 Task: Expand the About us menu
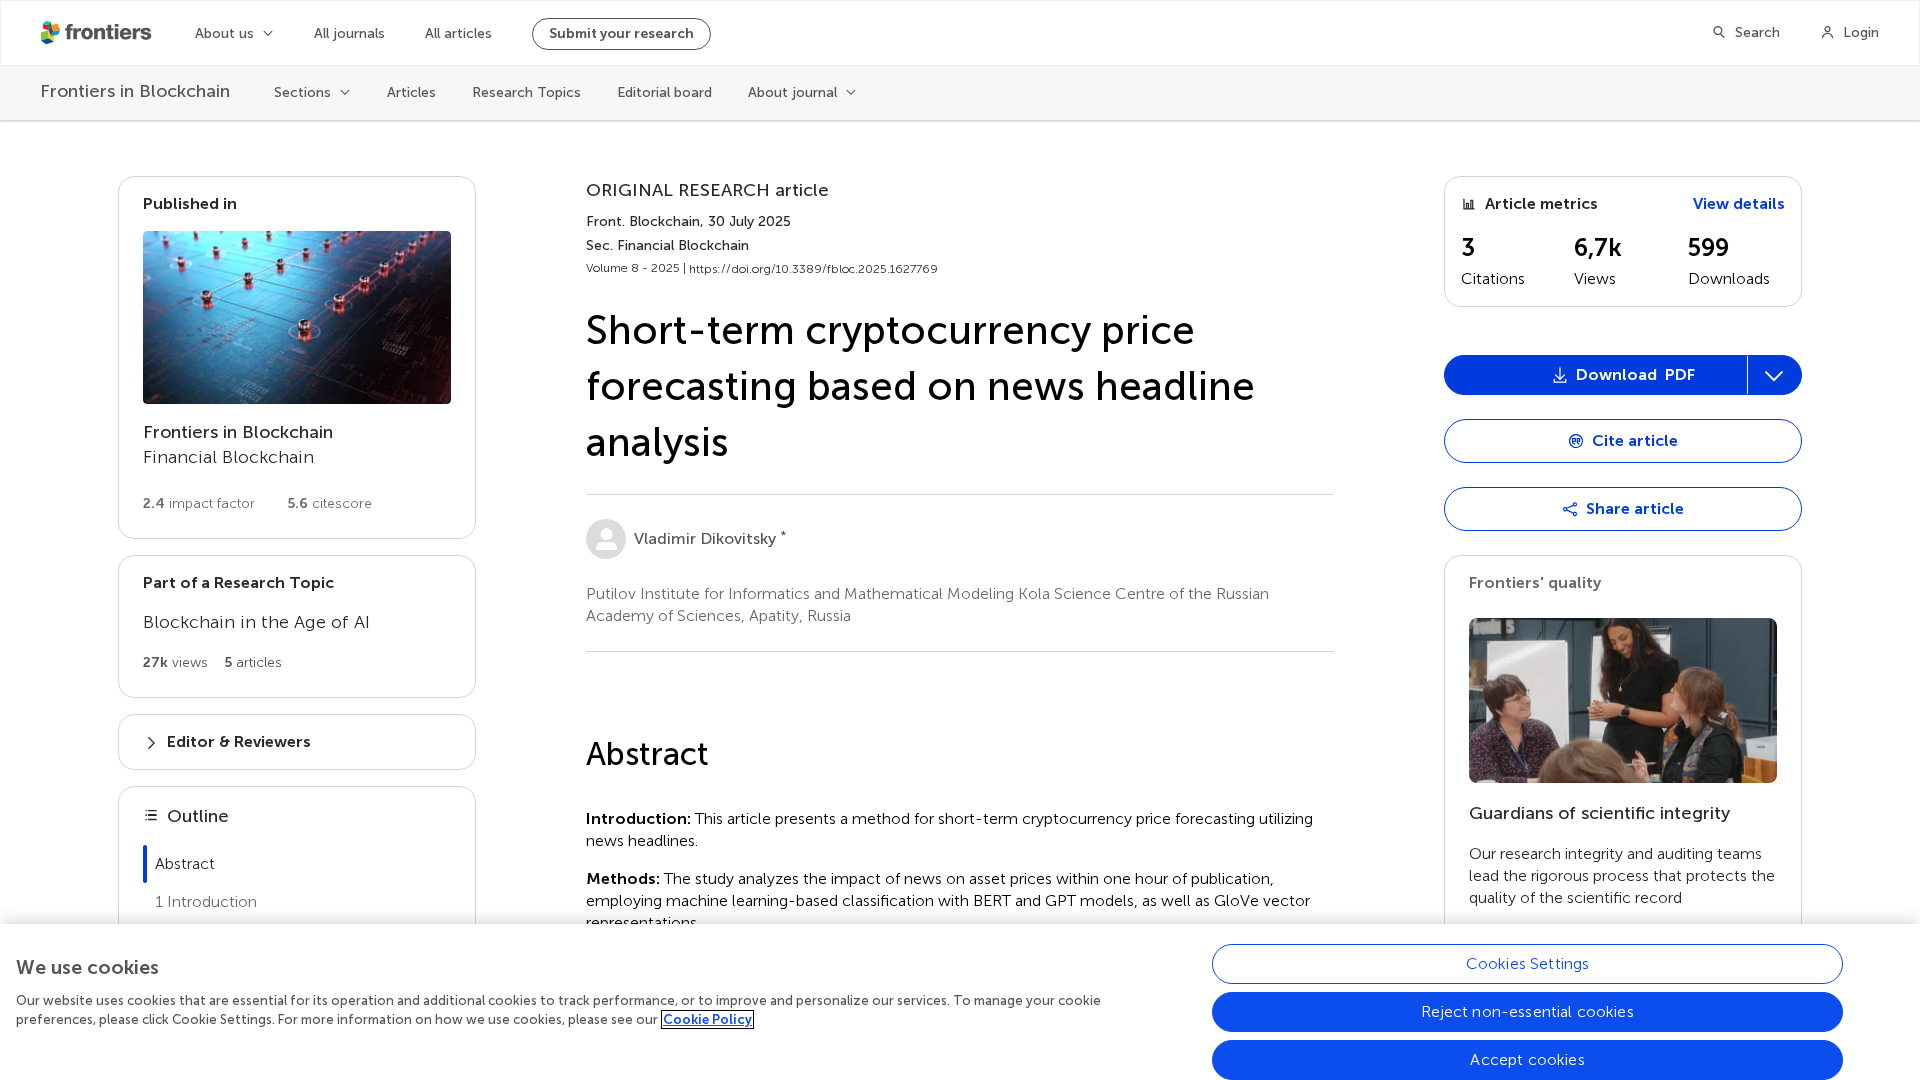pos(234,34)
